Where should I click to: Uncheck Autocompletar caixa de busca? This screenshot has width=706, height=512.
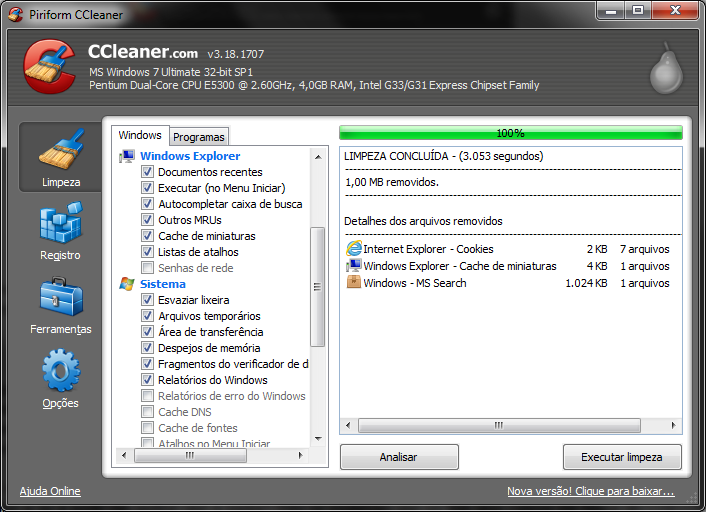click(147, 204)
